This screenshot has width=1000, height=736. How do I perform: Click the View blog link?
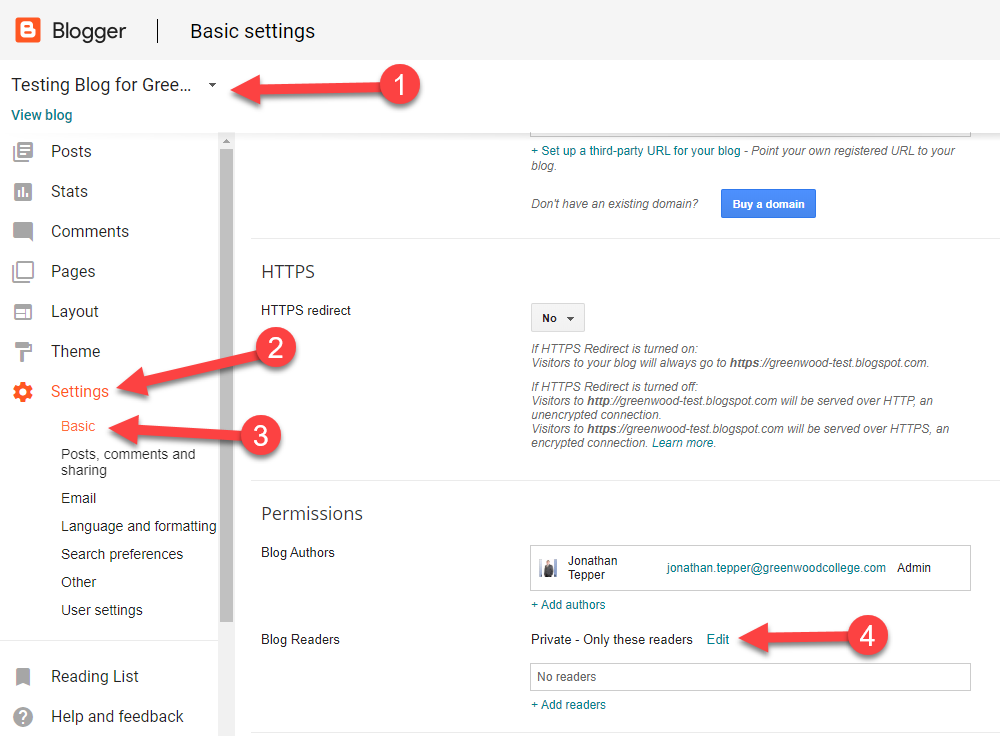pyautogui.click(x=41, y=115)
